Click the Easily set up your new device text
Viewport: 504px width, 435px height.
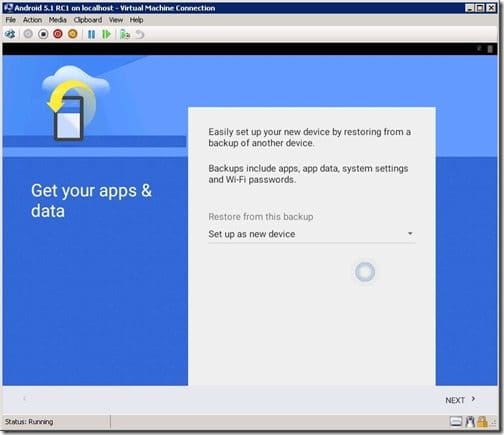[x=309, y=137]
